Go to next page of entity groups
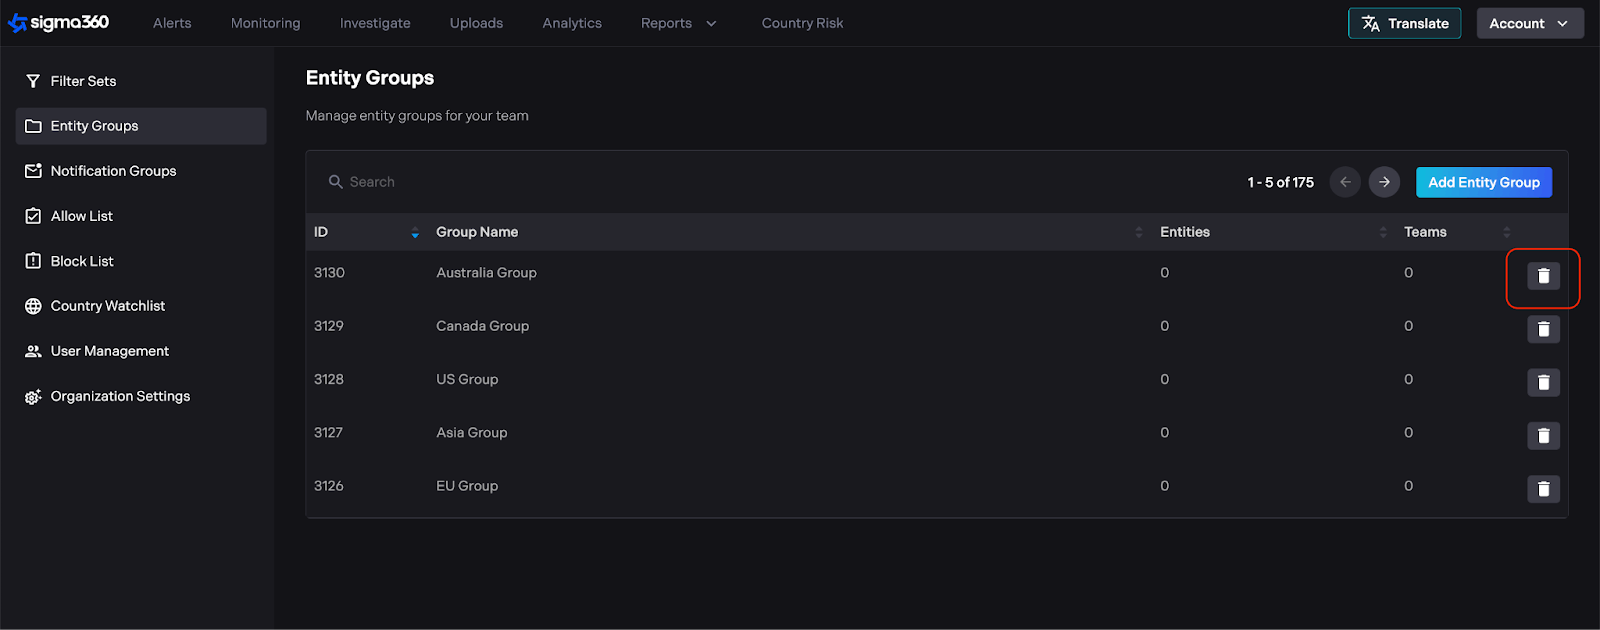This screenshot has width=1600, height=630. click(1384, 182)
